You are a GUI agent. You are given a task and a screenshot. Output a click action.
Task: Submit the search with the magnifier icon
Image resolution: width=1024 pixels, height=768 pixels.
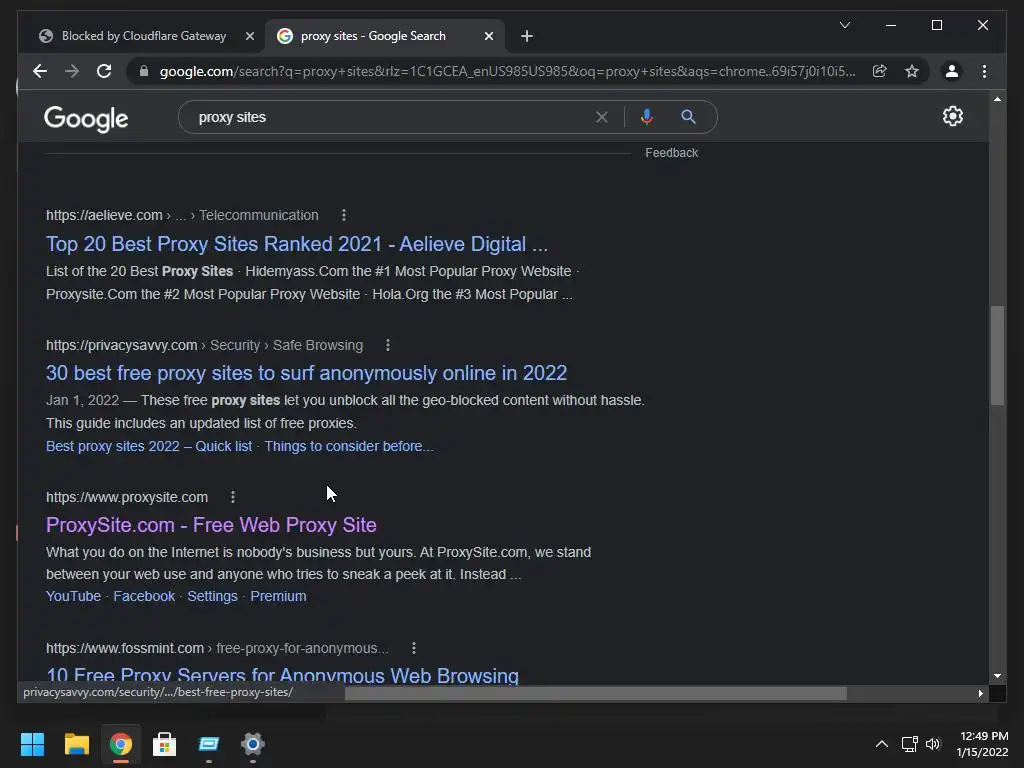[x=688, y=117]
